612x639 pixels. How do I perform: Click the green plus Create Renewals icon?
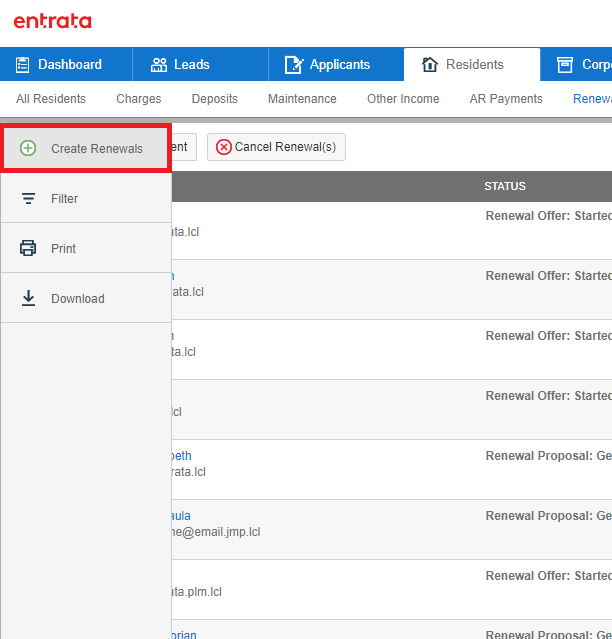(28, 148)
